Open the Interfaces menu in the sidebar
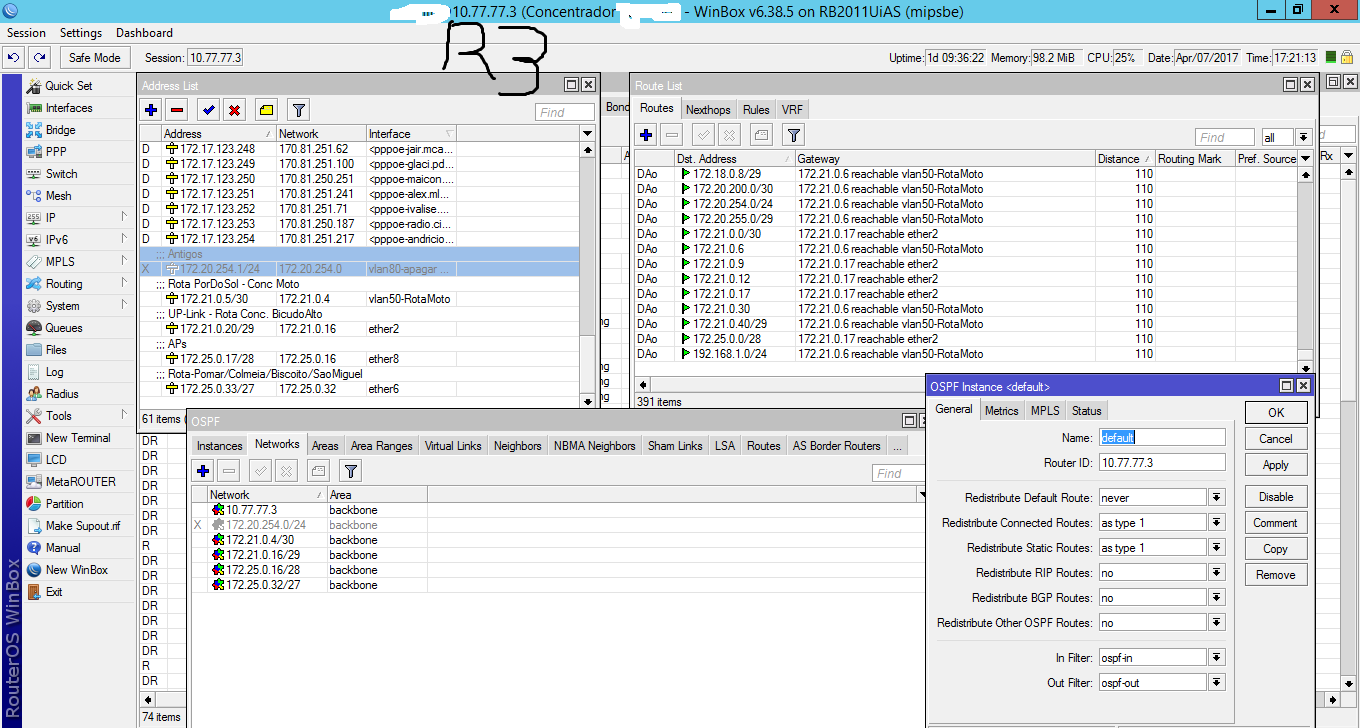This screenshot has width=1360, height=728. click(x=68, y=108)
